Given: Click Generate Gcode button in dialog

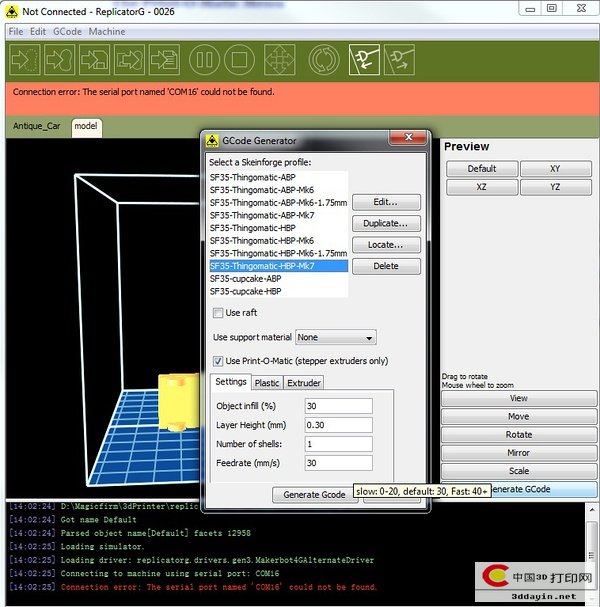Looking at the screenshot, I should [x=315, y=495].
